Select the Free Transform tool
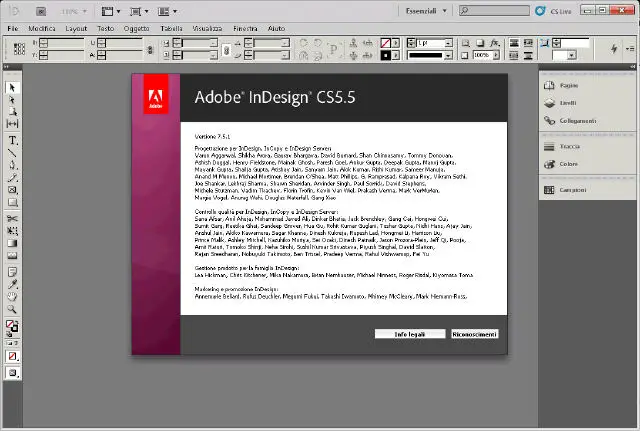The width and height of the screenshot is (640, 431). pyautogui.click(x=12, y=231)
